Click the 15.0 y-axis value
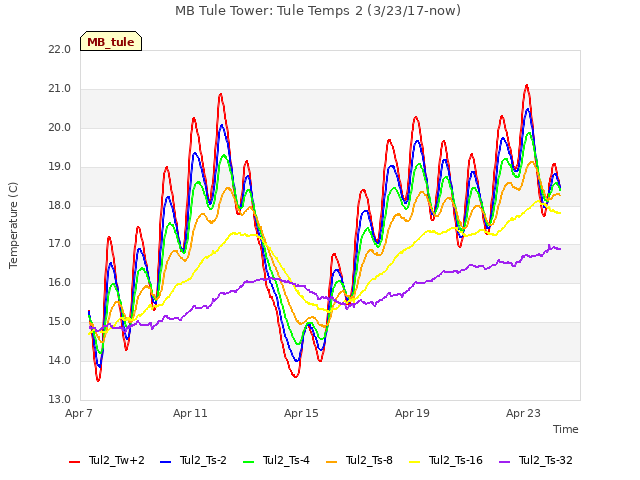Image resolution: width=640 pixels, height=480 pixels. pyautogui.click(x=60, y=322)
